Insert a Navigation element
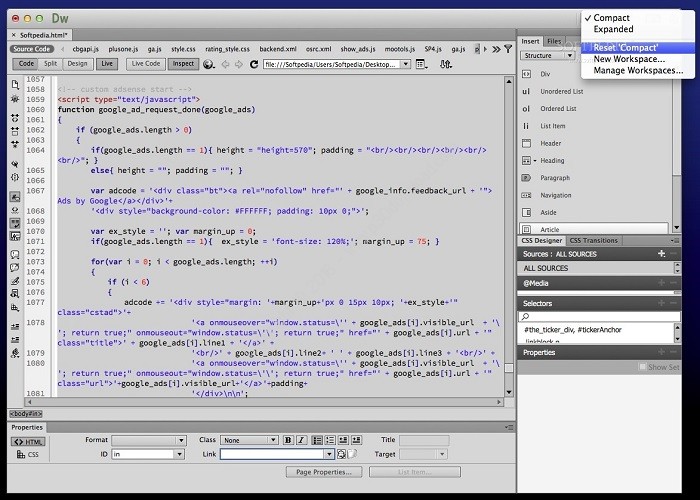The width and height of the screenshot is (700, 500). click(x=556, y=195)
